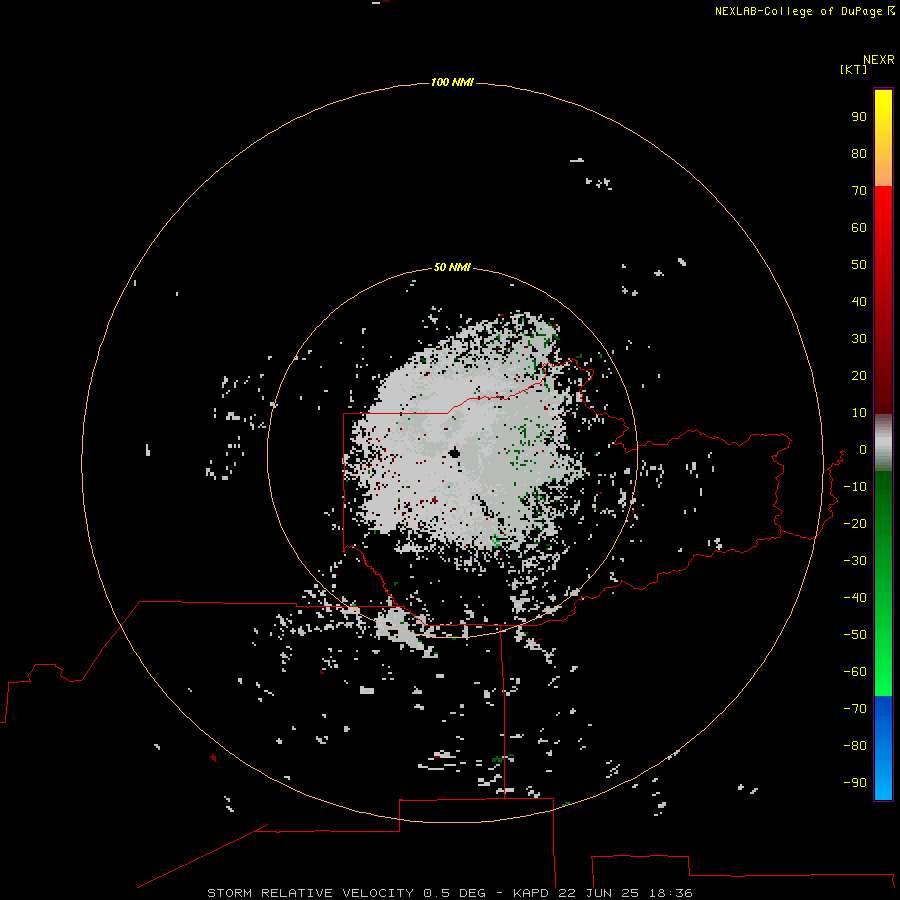Pick the yellow top of velocity color bar
This screenshot has width=900, height=900.
coord(883,109)
